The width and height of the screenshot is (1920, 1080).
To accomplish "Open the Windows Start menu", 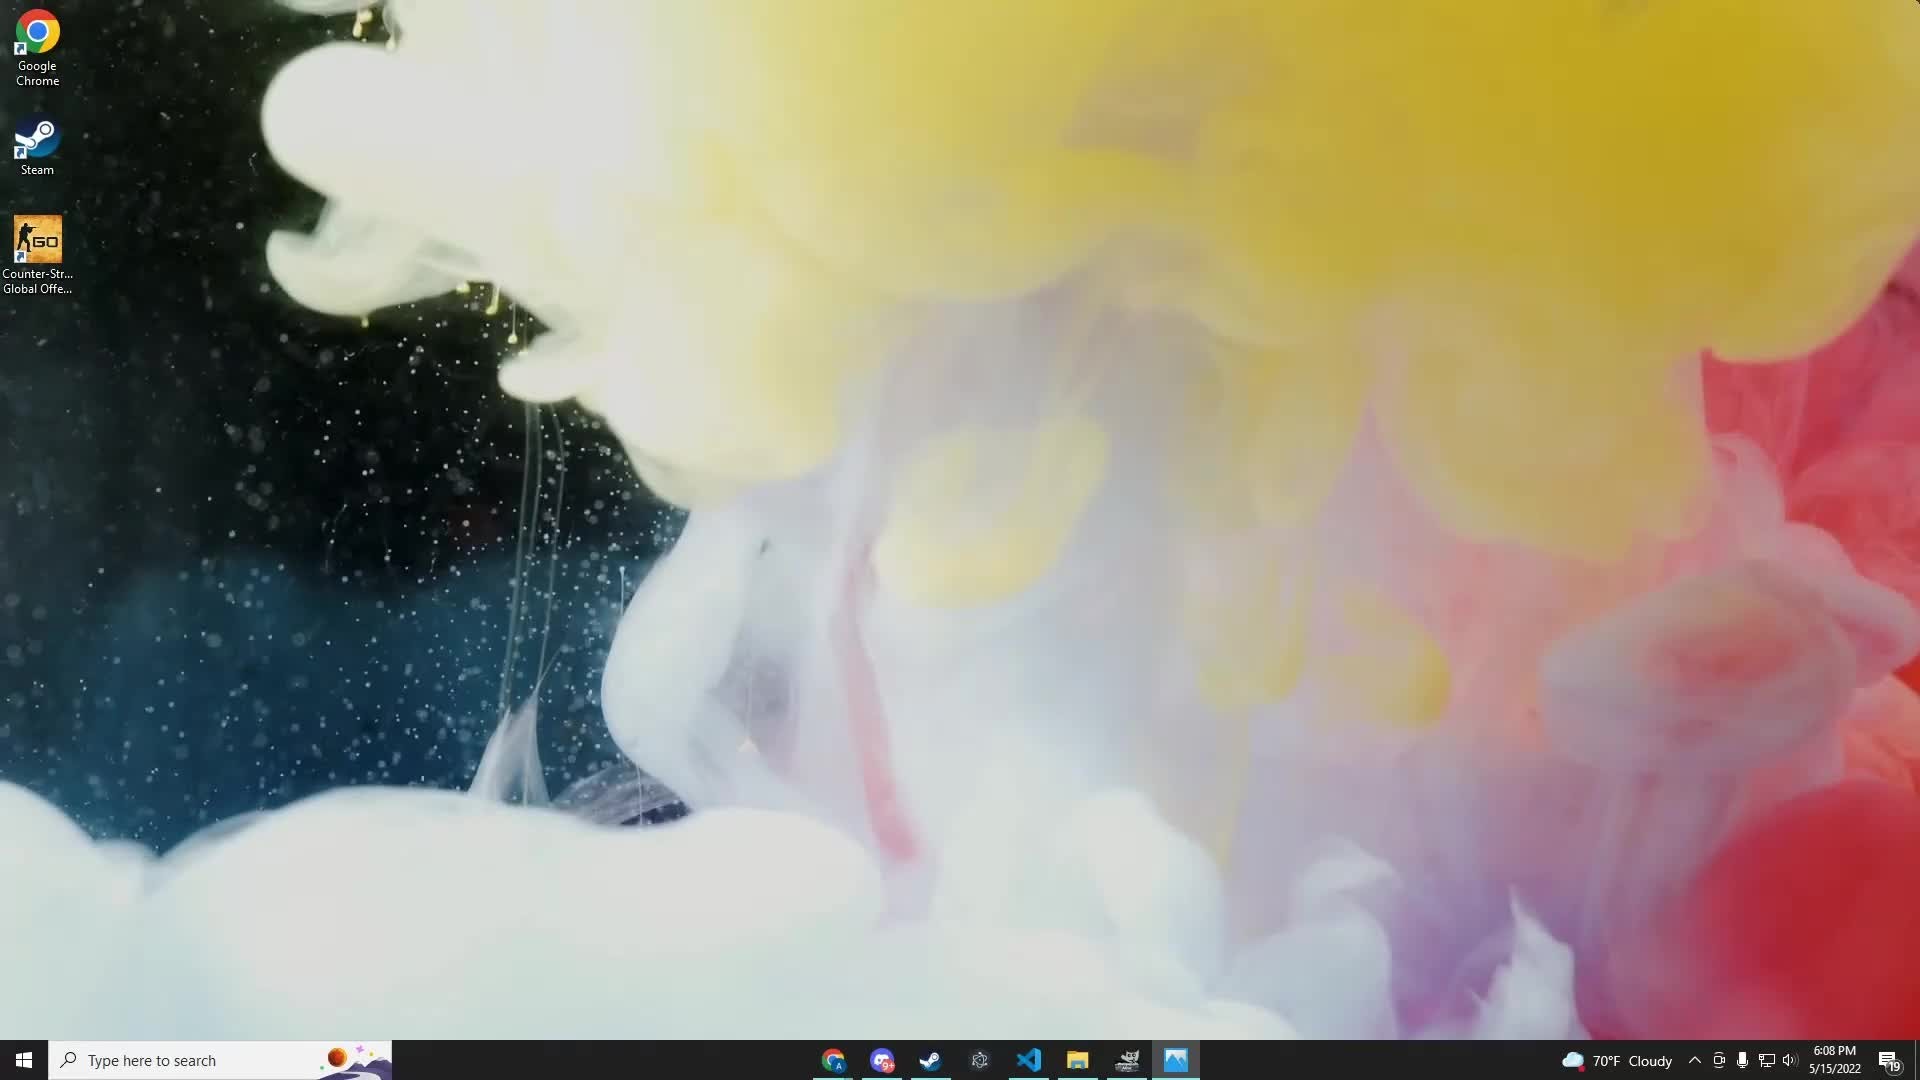I will [24, 1060].
